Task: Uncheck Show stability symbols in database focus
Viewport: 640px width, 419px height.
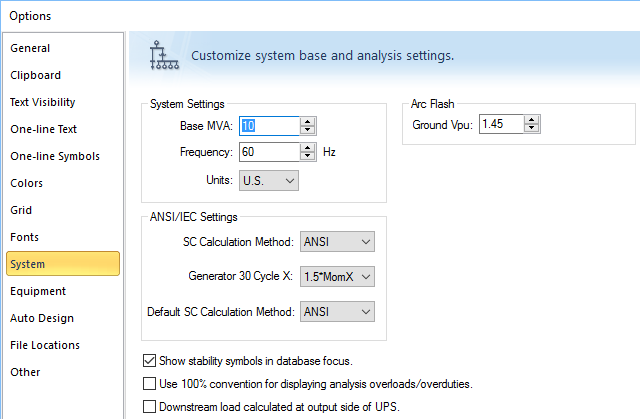Action: 150,360
